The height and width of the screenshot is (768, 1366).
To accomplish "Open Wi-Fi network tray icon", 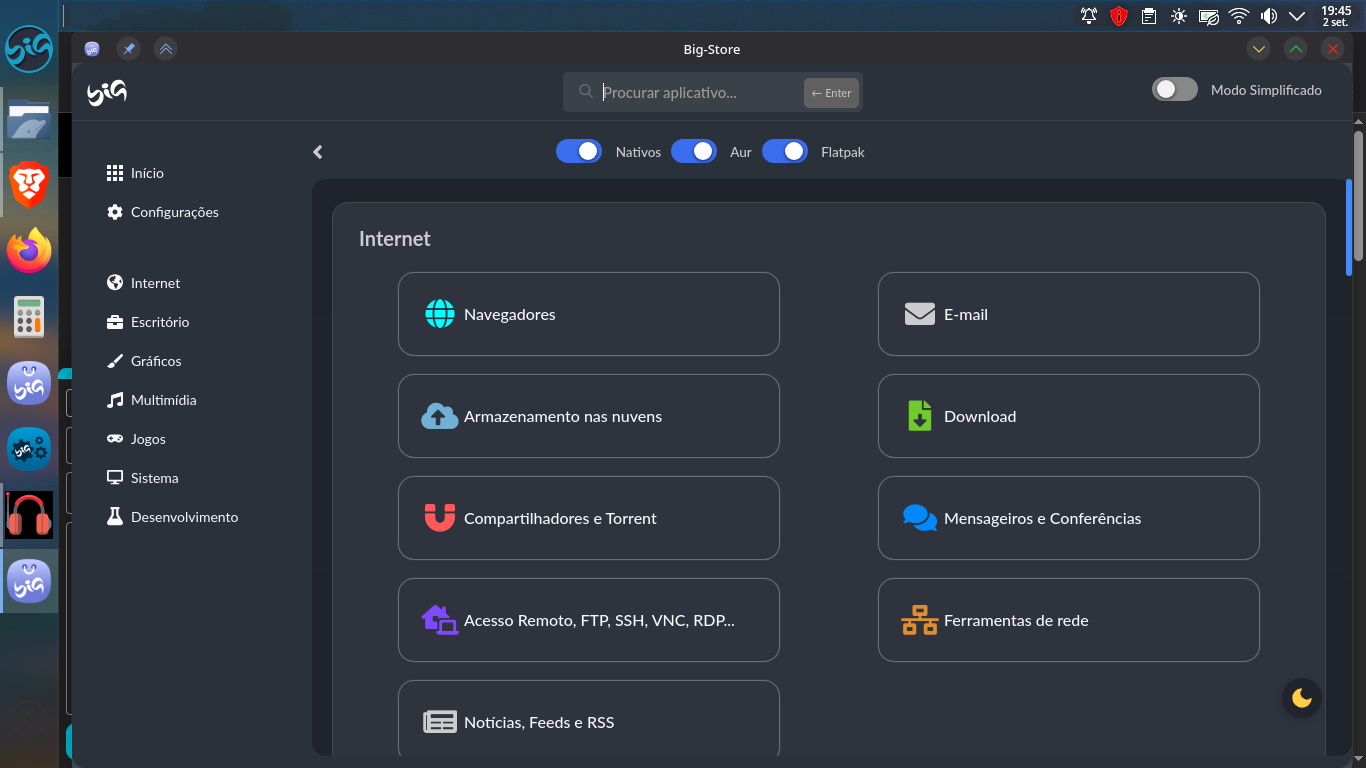I will coord(1239,16).
